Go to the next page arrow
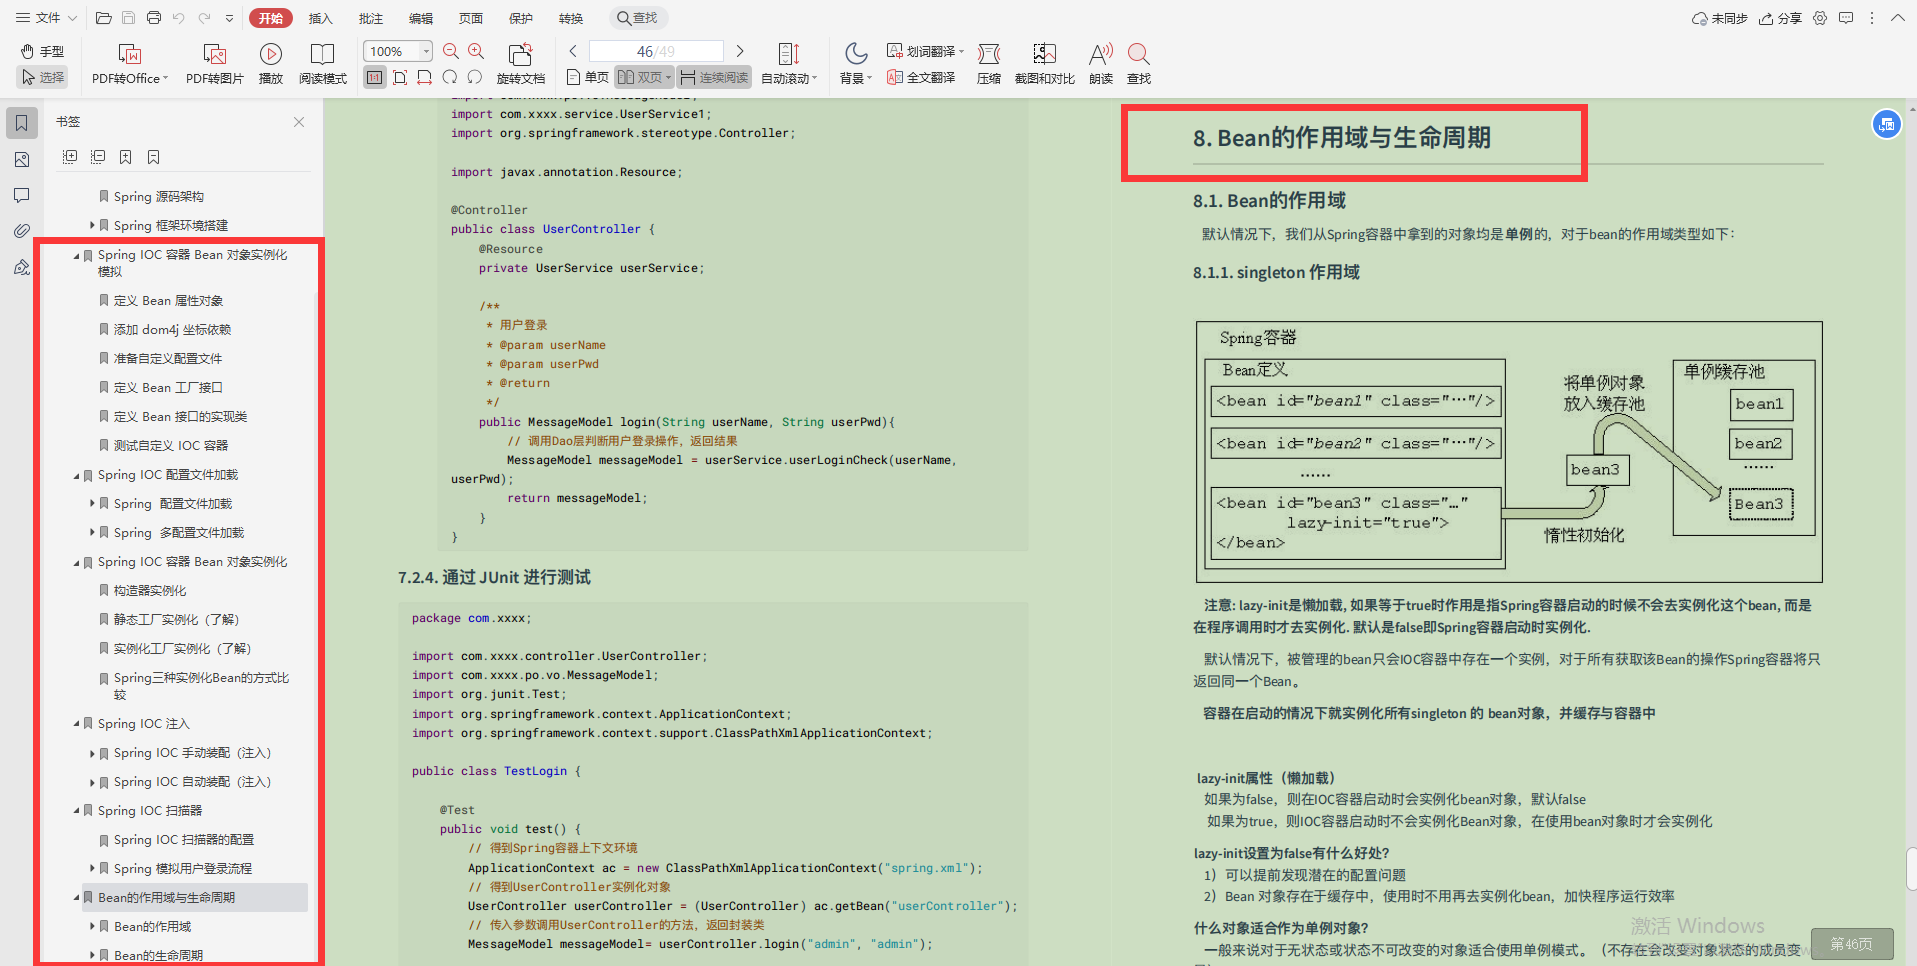 [x=740, y=51]
